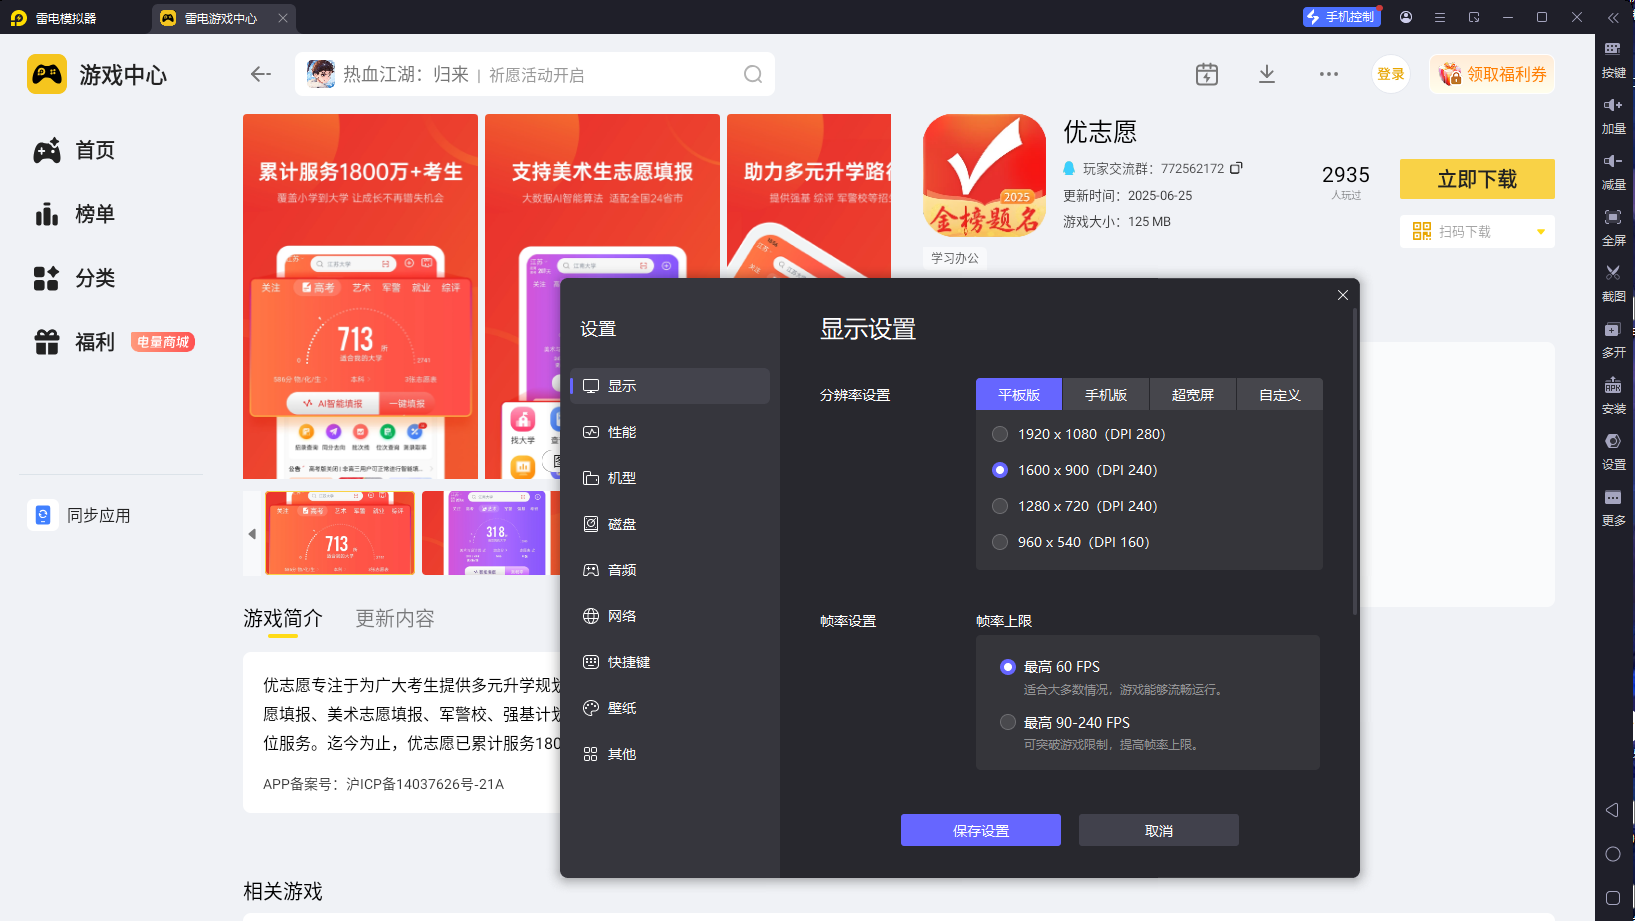Go back with the left arrow icon
This screenshot has width=1635, height=921.
click(261, 74)
